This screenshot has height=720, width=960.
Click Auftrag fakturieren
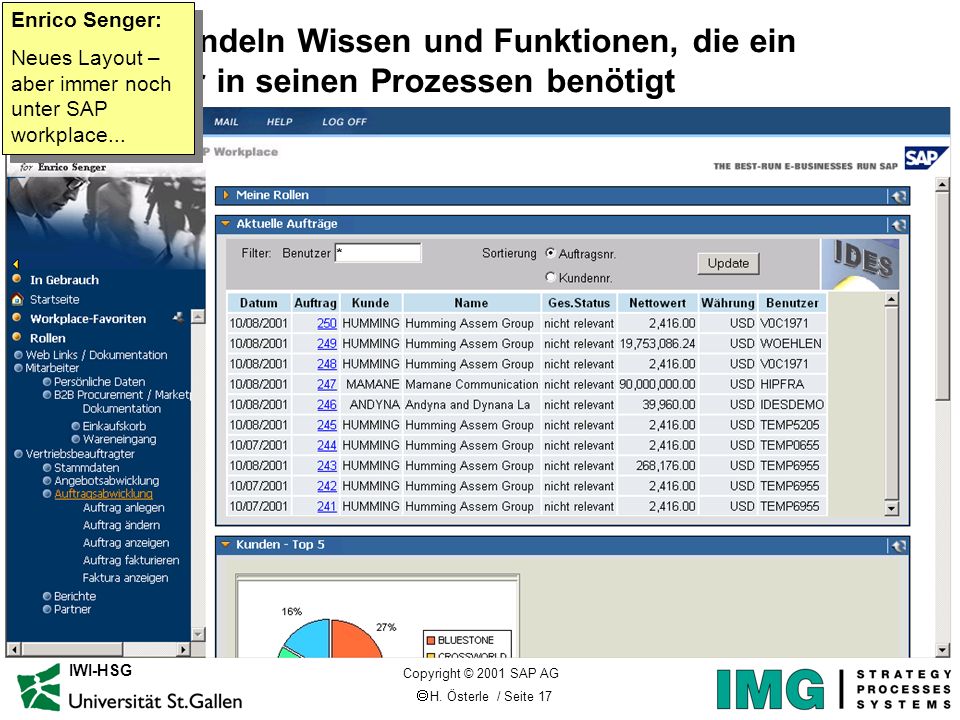click(131, 560)
